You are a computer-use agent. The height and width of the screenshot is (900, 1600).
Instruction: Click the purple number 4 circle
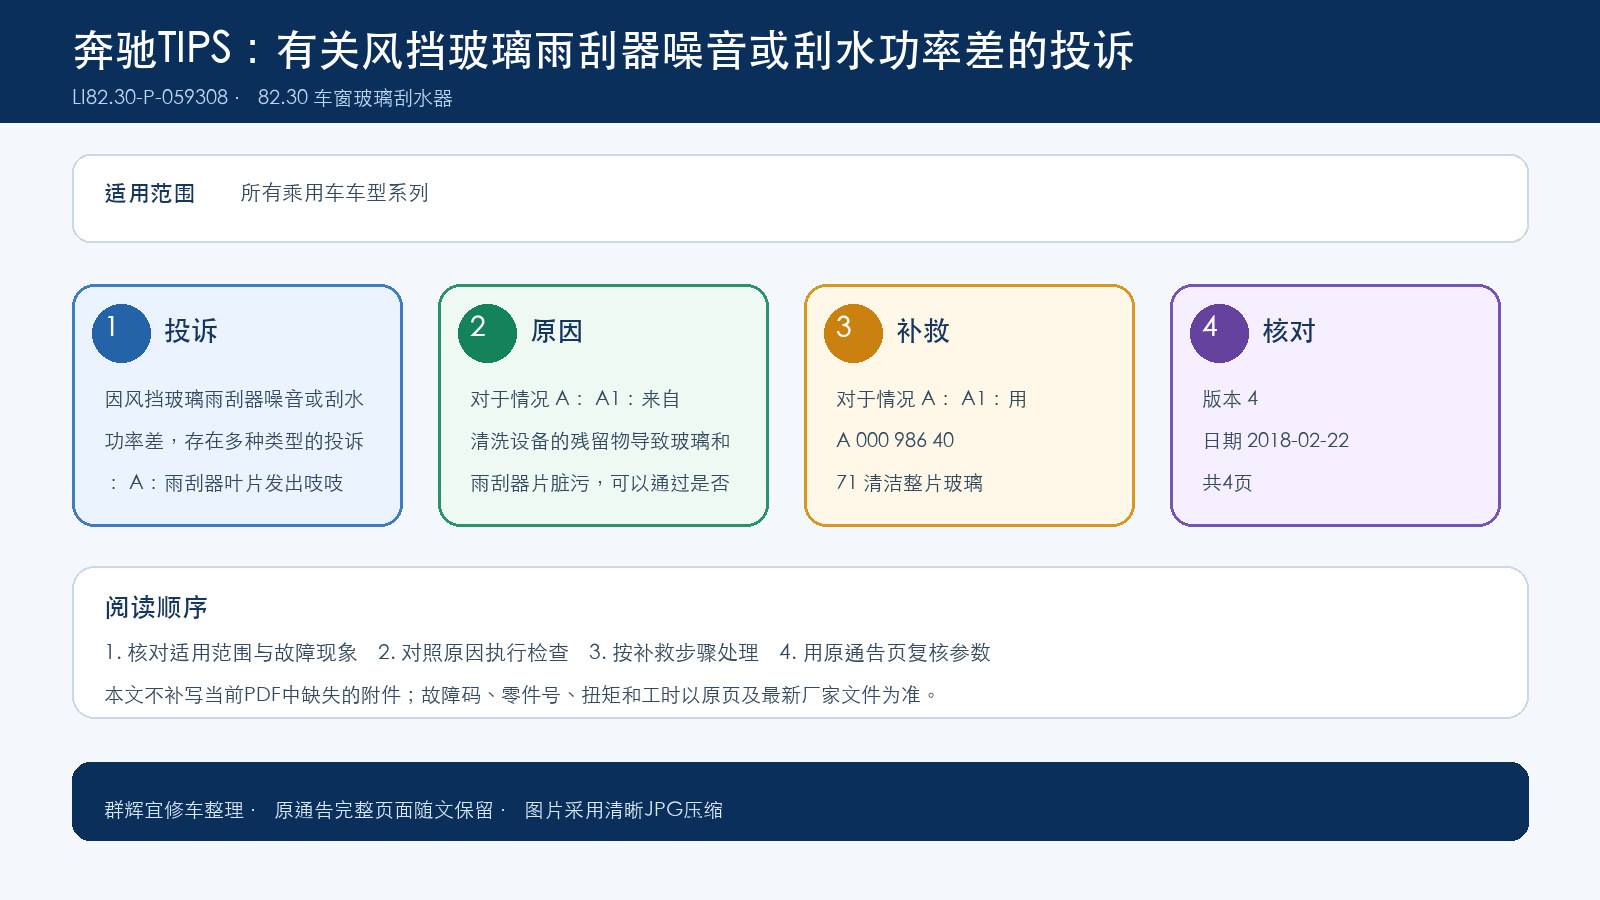1219,333
